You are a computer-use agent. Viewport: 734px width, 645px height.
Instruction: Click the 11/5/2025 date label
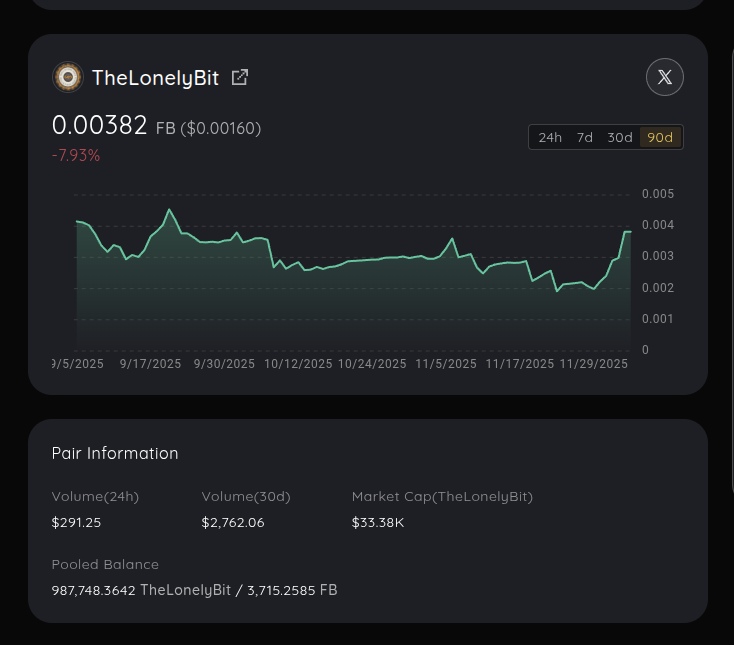point(446,364)
